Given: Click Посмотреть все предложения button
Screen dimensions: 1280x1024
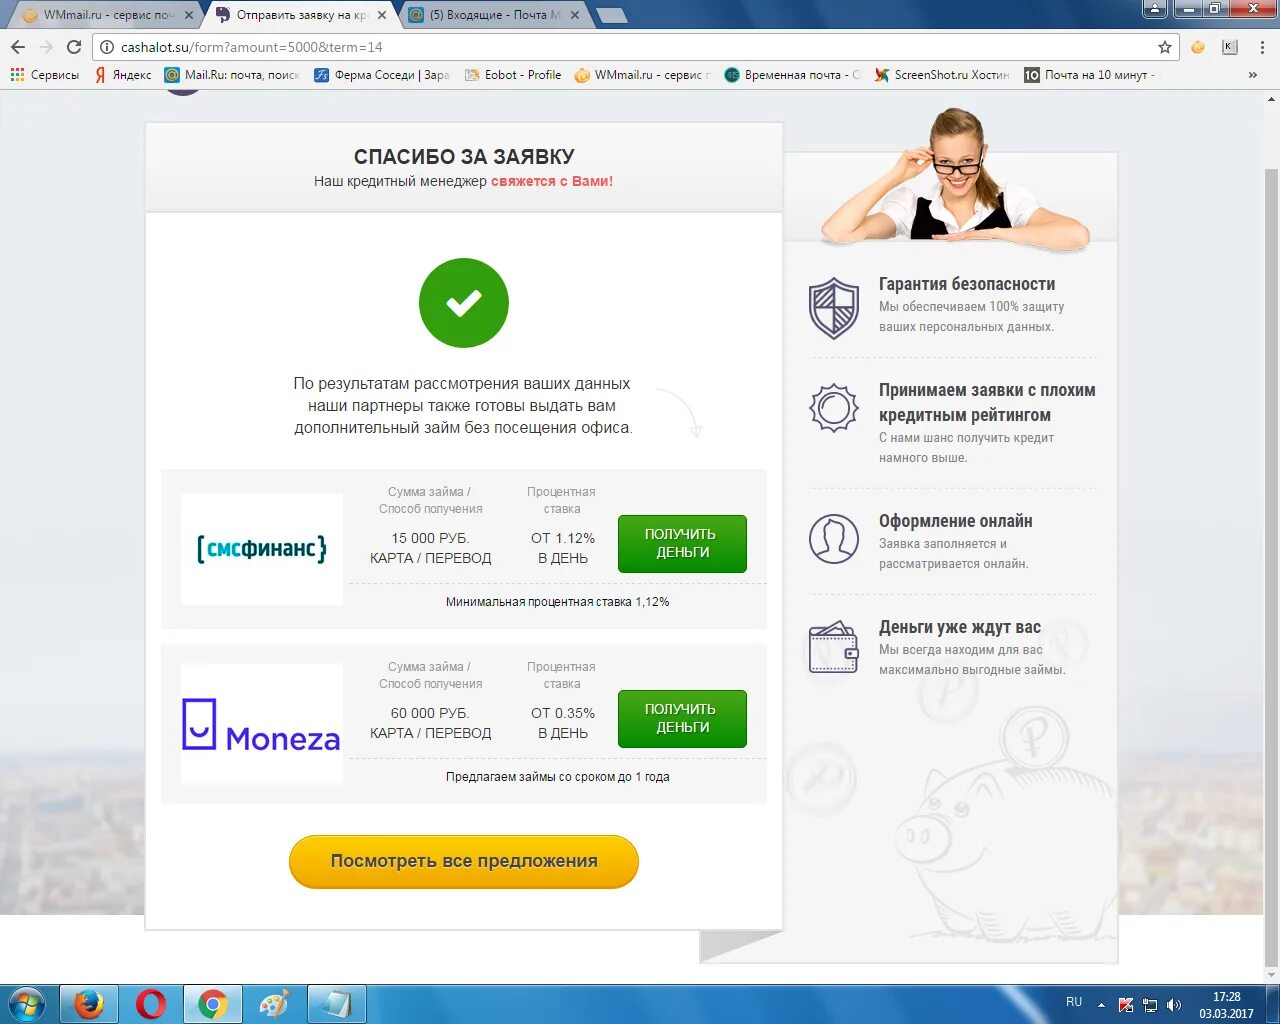Looking at the screenshot, I should pyautogui.click(x=464, y=861).
